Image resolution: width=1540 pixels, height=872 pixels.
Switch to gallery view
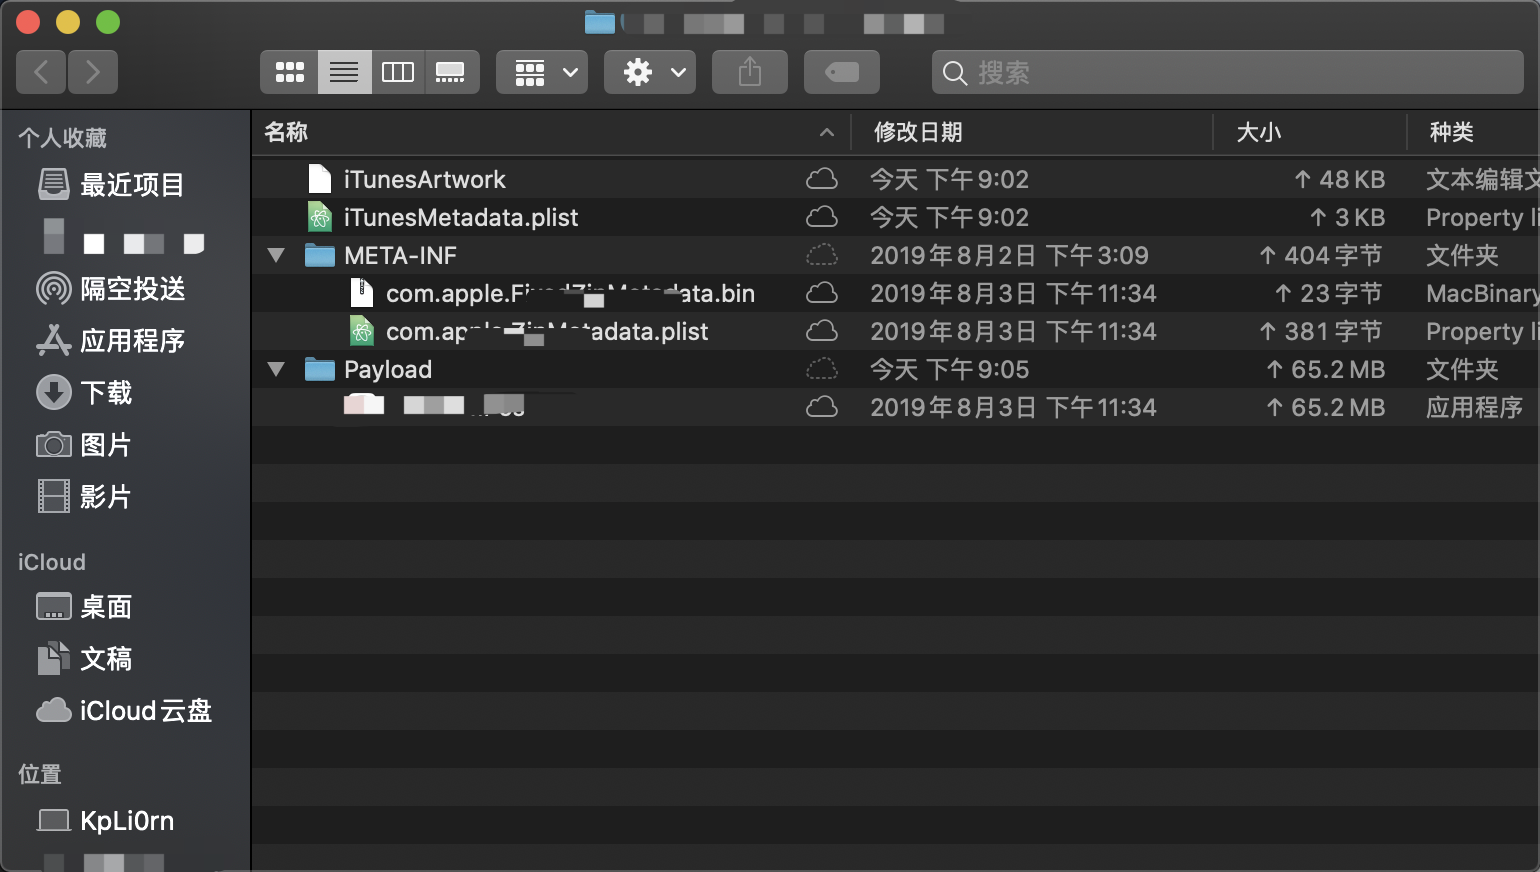click(x=451, y=72)
